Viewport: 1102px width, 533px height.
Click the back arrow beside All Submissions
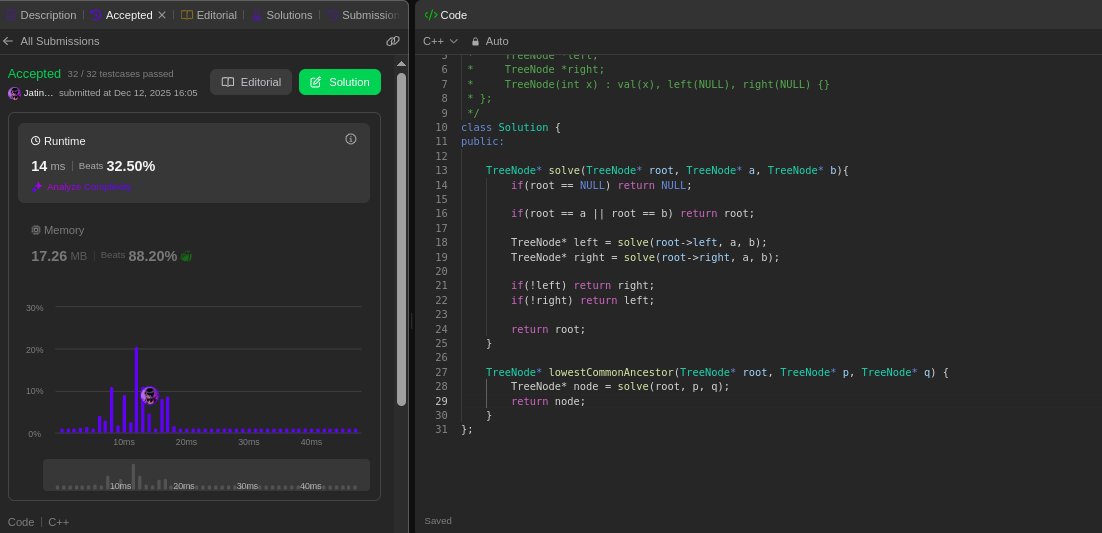point(8,41)
